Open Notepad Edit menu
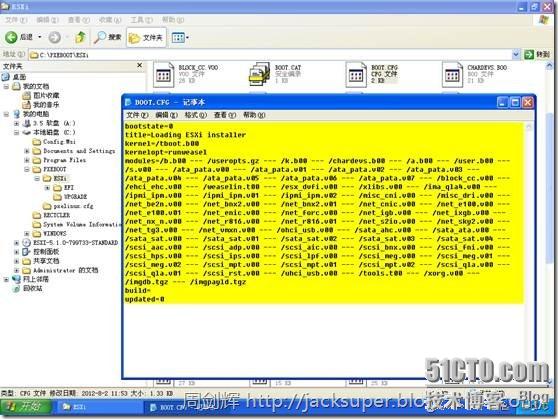This screenshot has height=419, width=558. (166, 115)
